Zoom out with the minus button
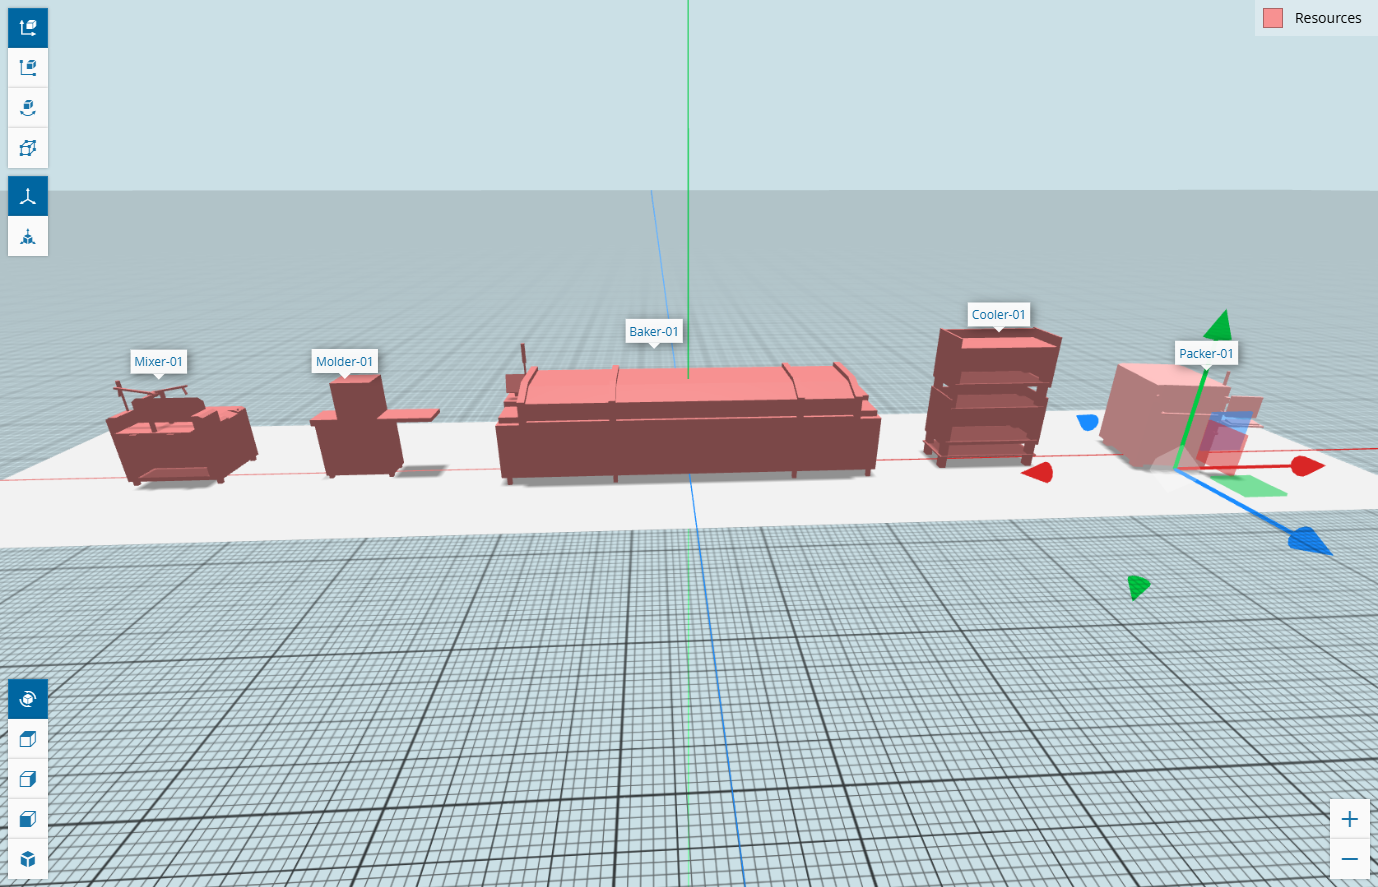This screenshot has width=1378, height=887. pos(1349,859)
